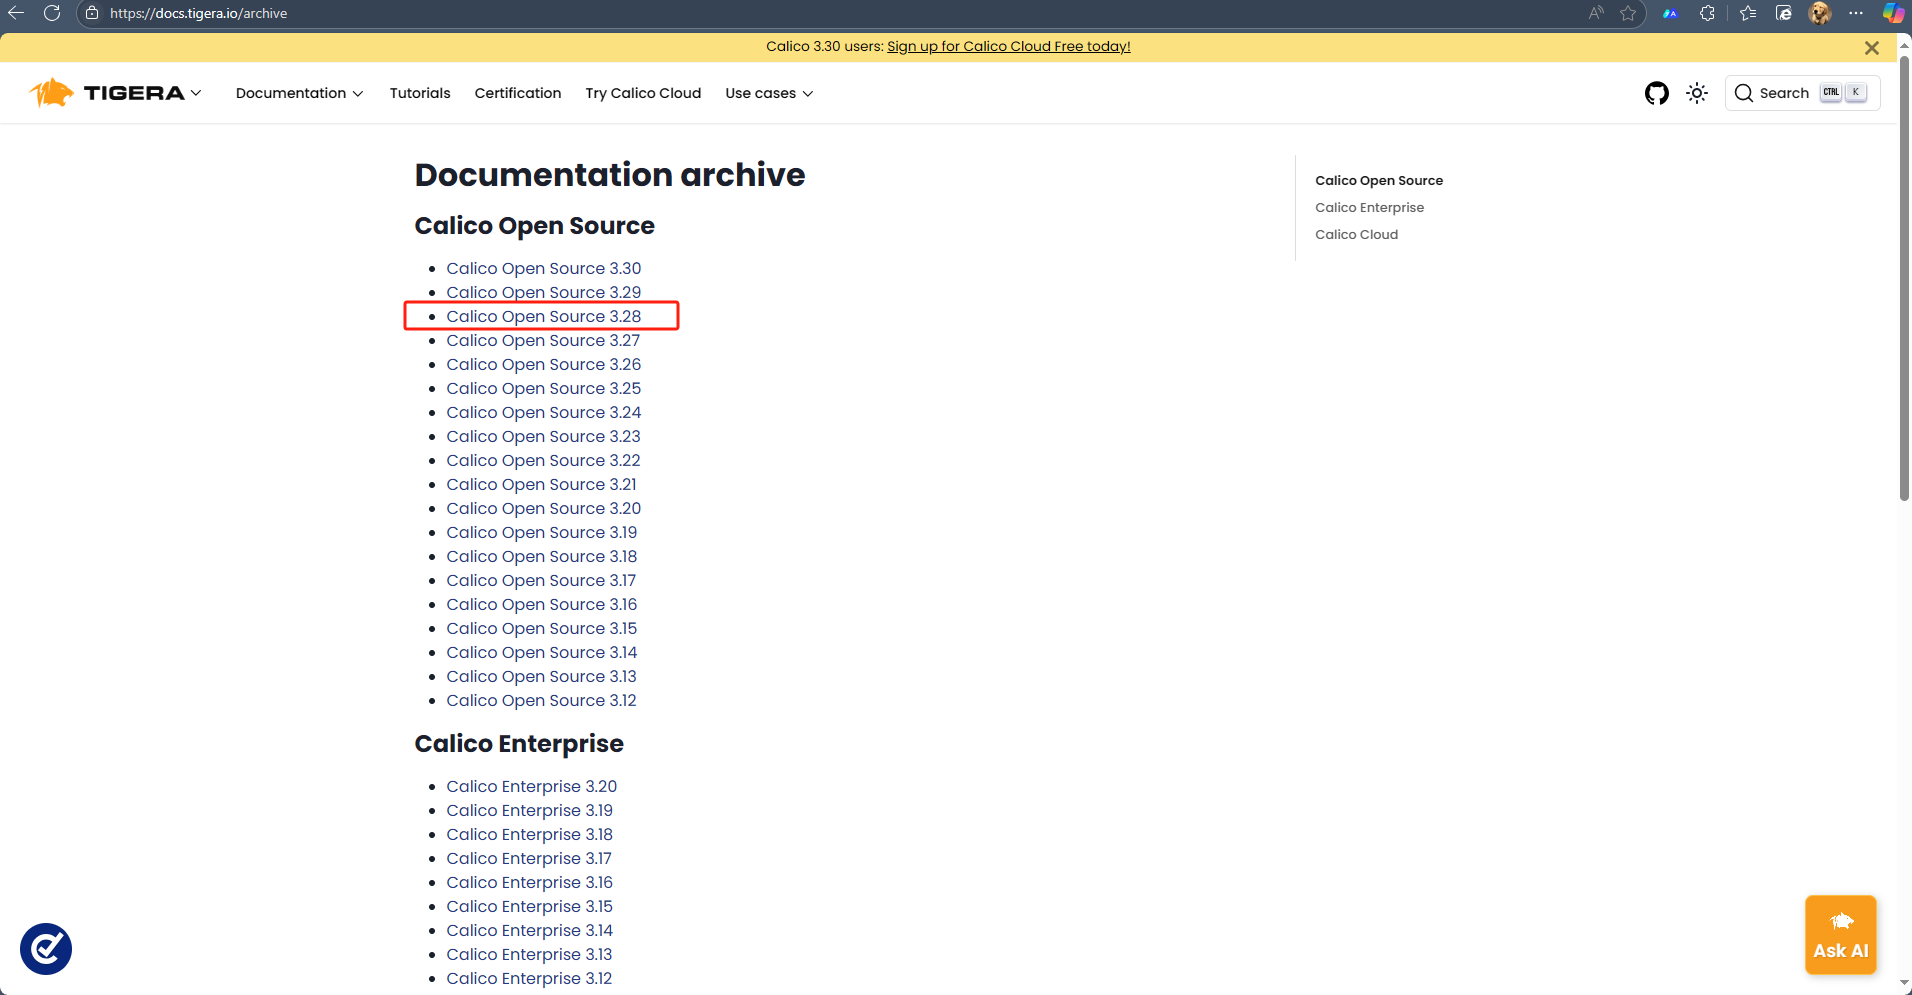The height and width of the screenshot is (995, 1912).
Task: Toggle dark and light theme
Action: point(1697,93)
